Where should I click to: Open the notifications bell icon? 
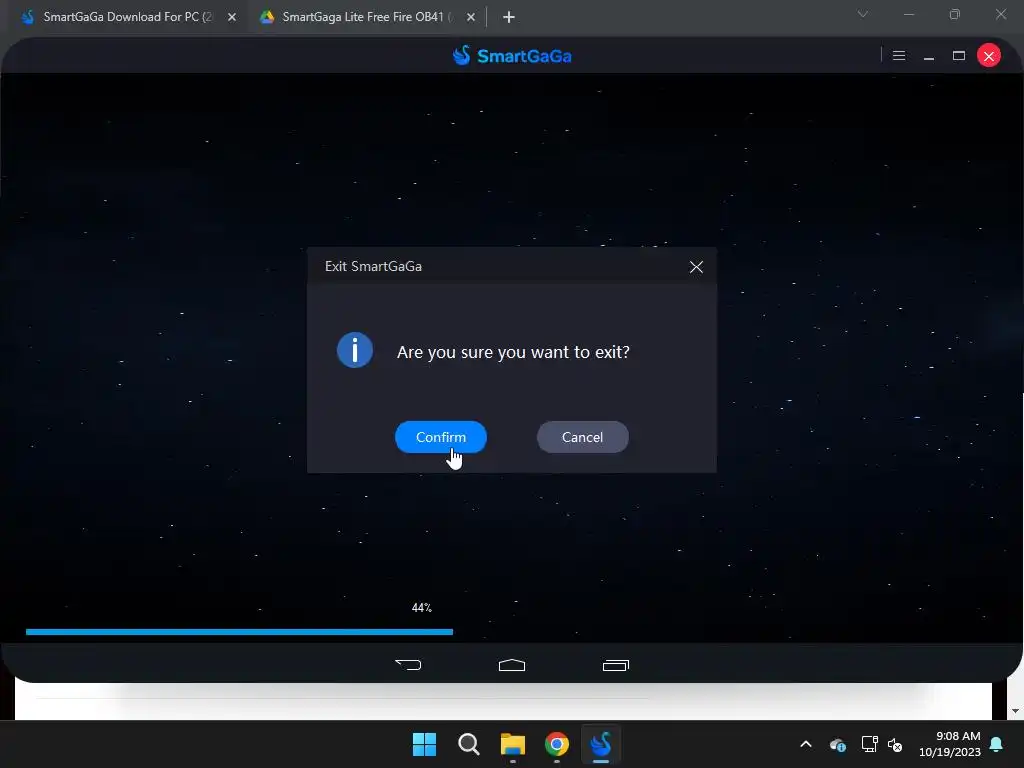(997, 744)
